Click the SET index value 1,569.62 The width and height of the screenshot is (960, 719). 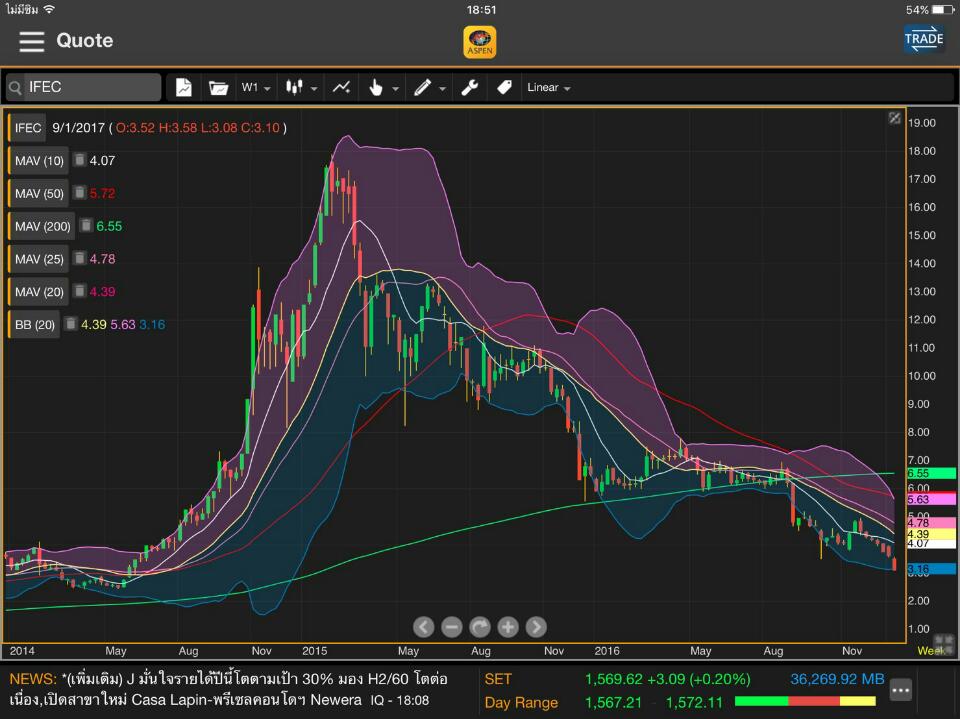tap(613, 679)
